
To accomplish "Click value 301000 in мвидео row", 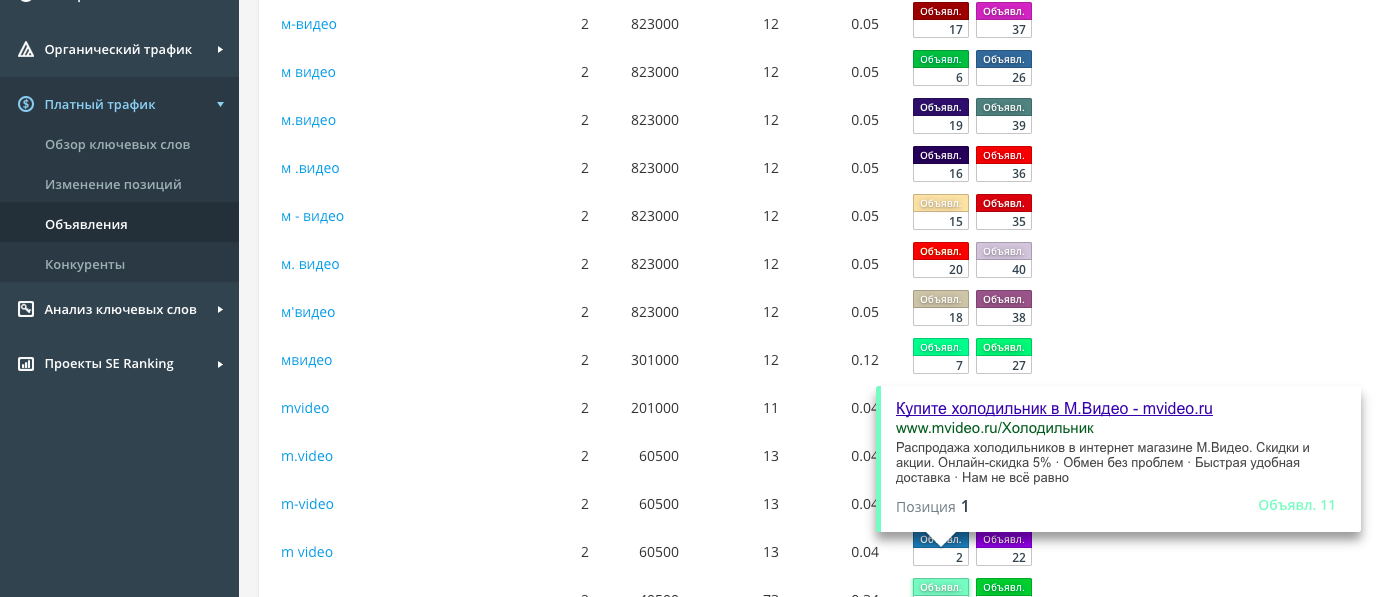I will (655, 360).
